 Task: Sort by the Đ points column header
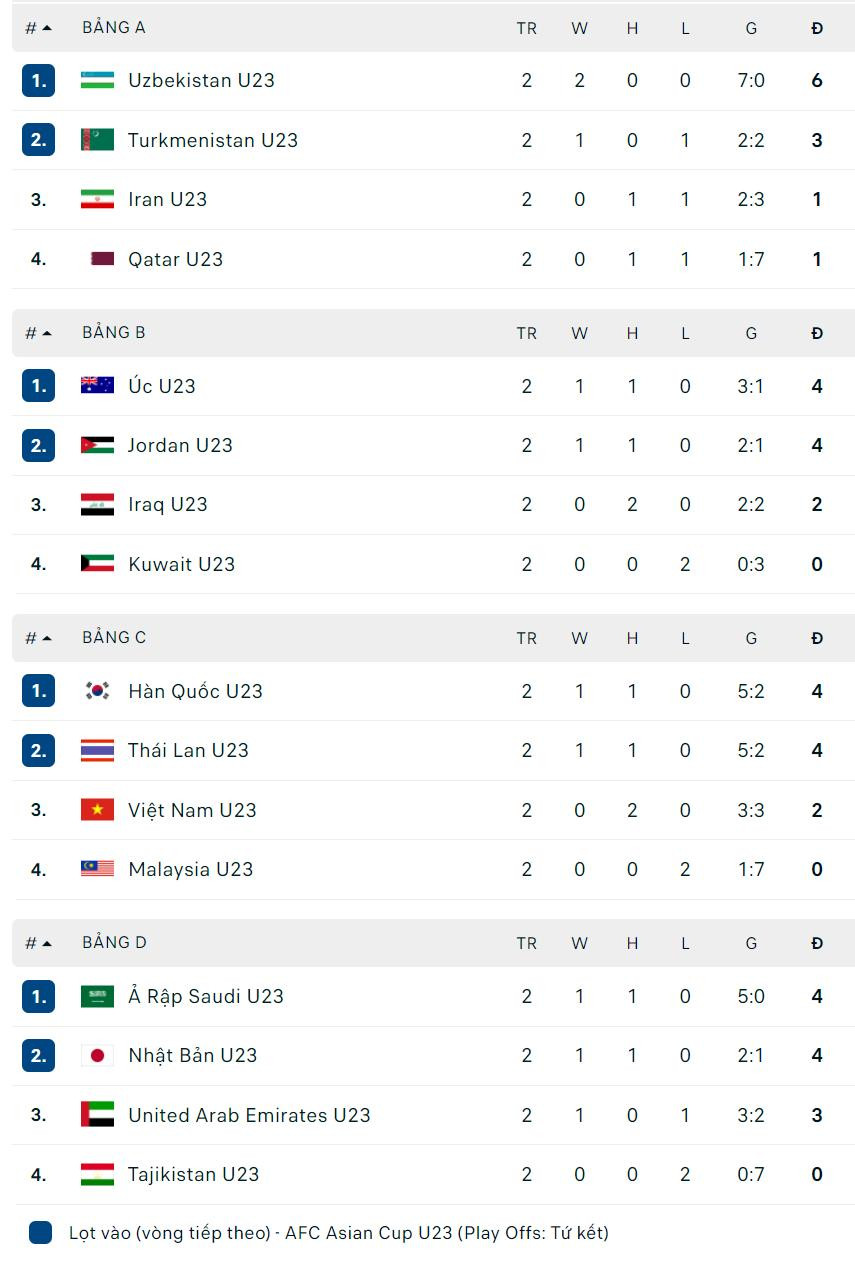[817, 27]
